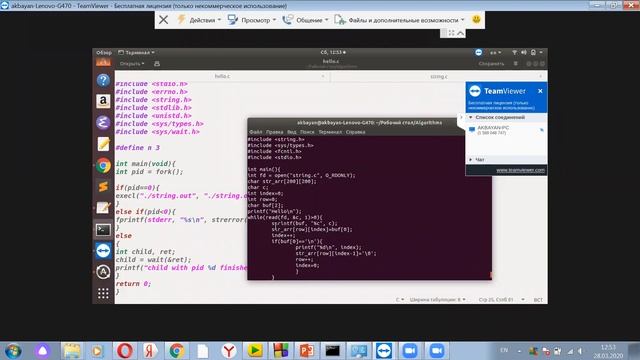Open Software Updater from the Ubuntu dock
Screen dimensions: 640x360
(x=103, y=272)
